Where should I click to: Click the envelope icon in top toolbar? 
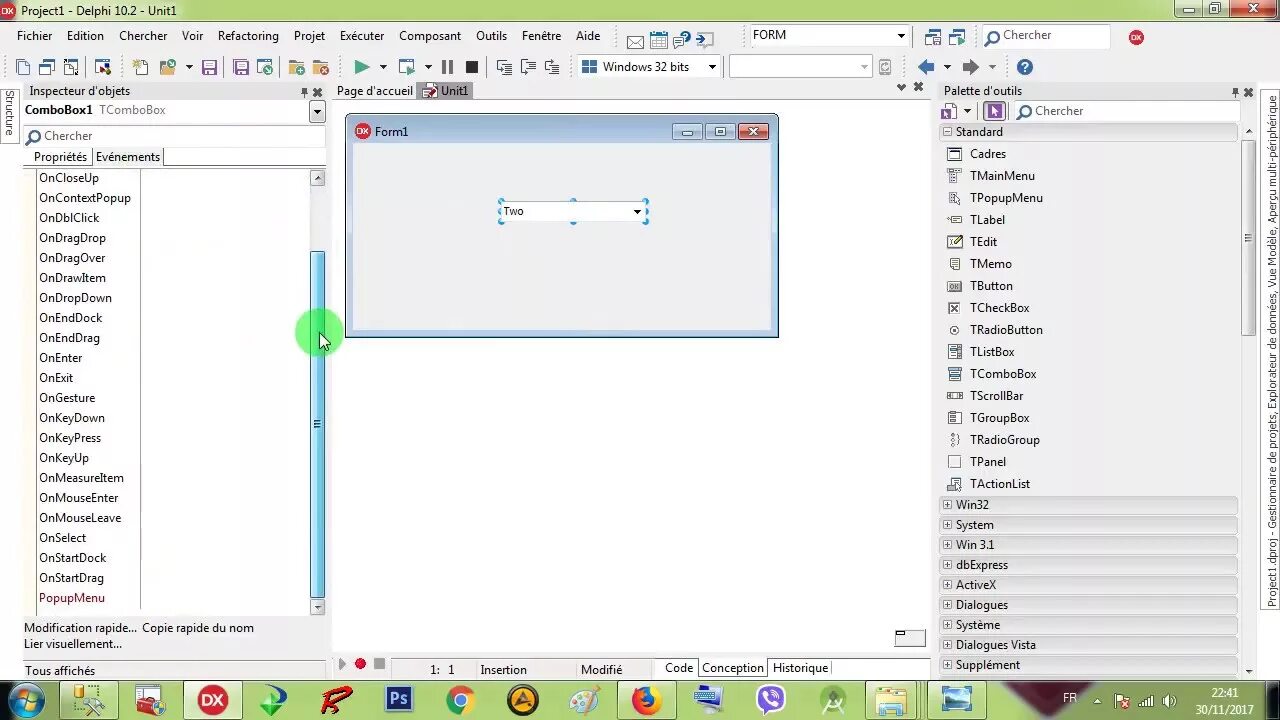pyautogui.click(x=636, y=41)
